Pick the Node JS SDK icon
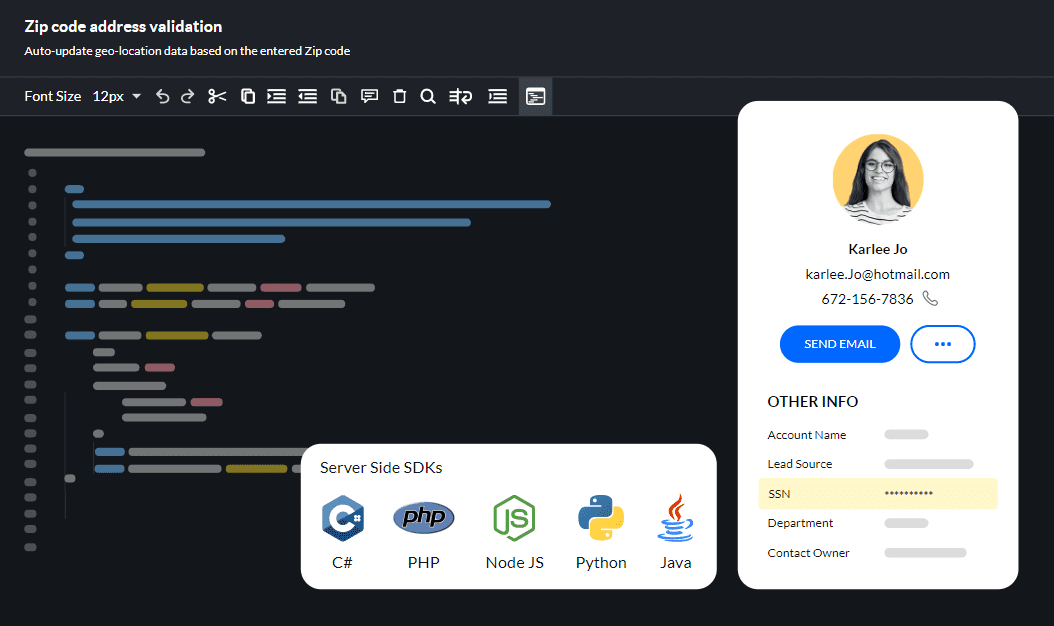 coord(514,518)
